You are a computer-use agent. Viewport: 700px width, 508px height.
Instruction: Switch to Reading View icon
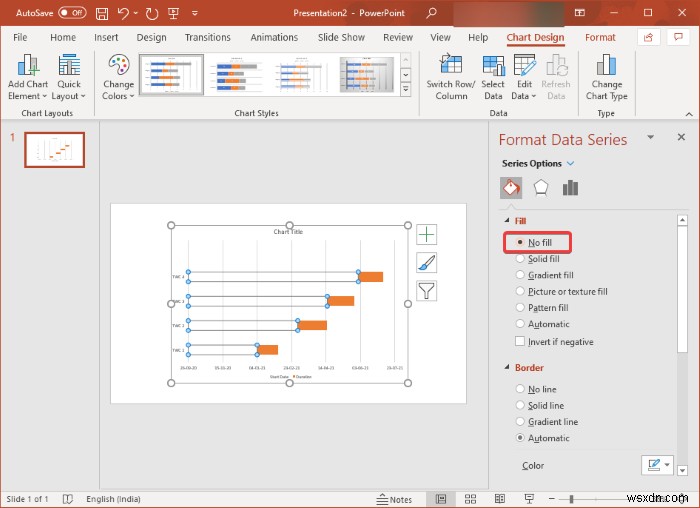coord(500,499)
